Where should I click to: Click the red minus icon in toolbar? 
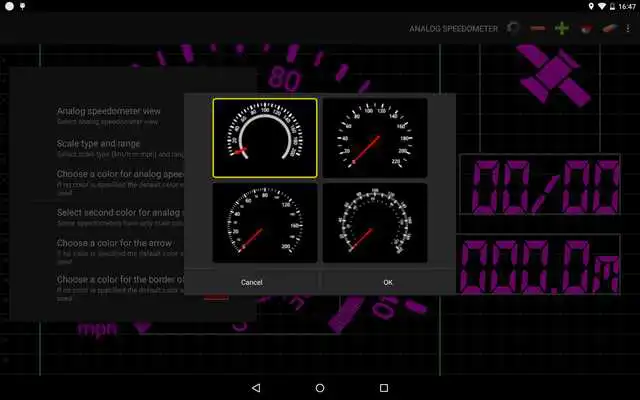coord(538,28)
